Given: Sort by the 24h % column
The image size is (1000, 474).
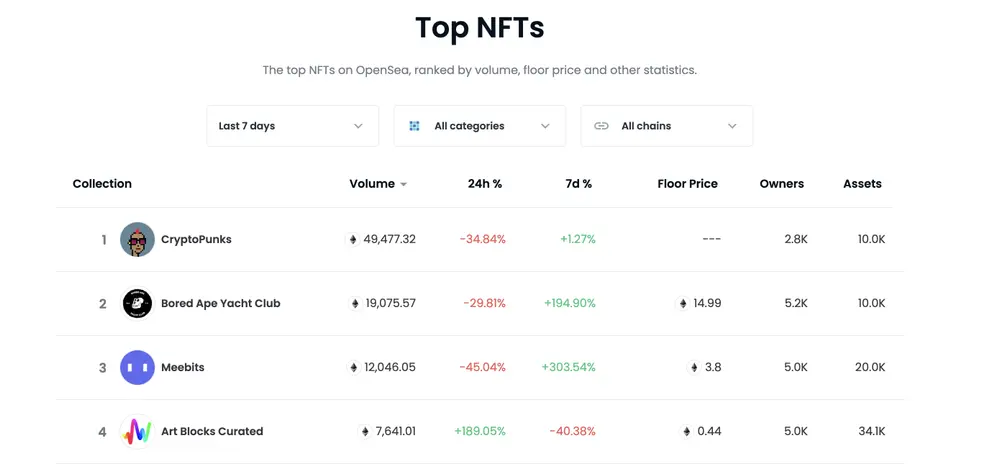Looking at the screenshot, I should (485, 184).
